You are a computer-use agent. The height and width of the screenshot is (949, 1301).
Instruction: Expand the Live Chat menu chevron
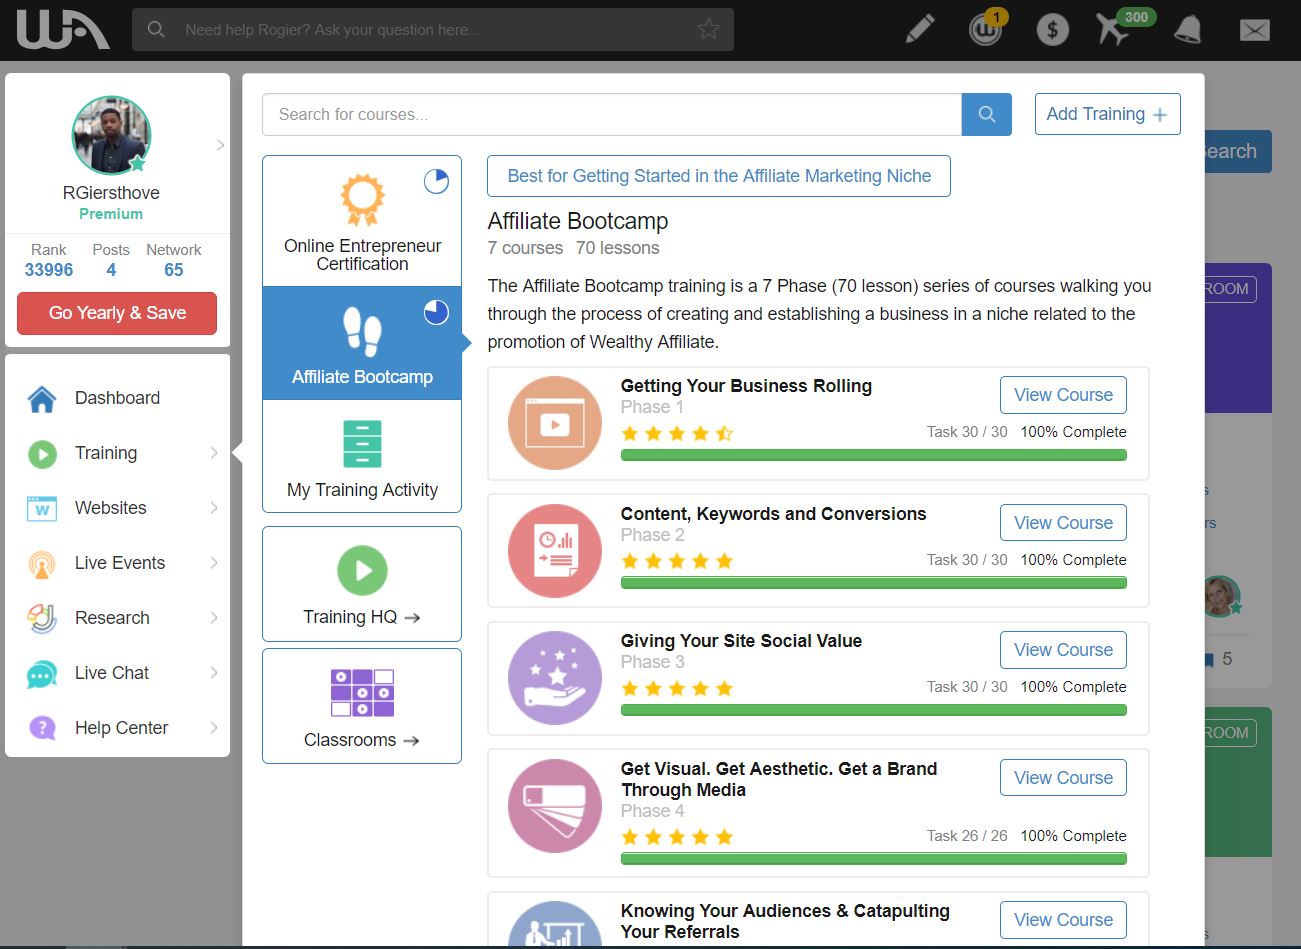pyautogui.click(x=213, y=673)
